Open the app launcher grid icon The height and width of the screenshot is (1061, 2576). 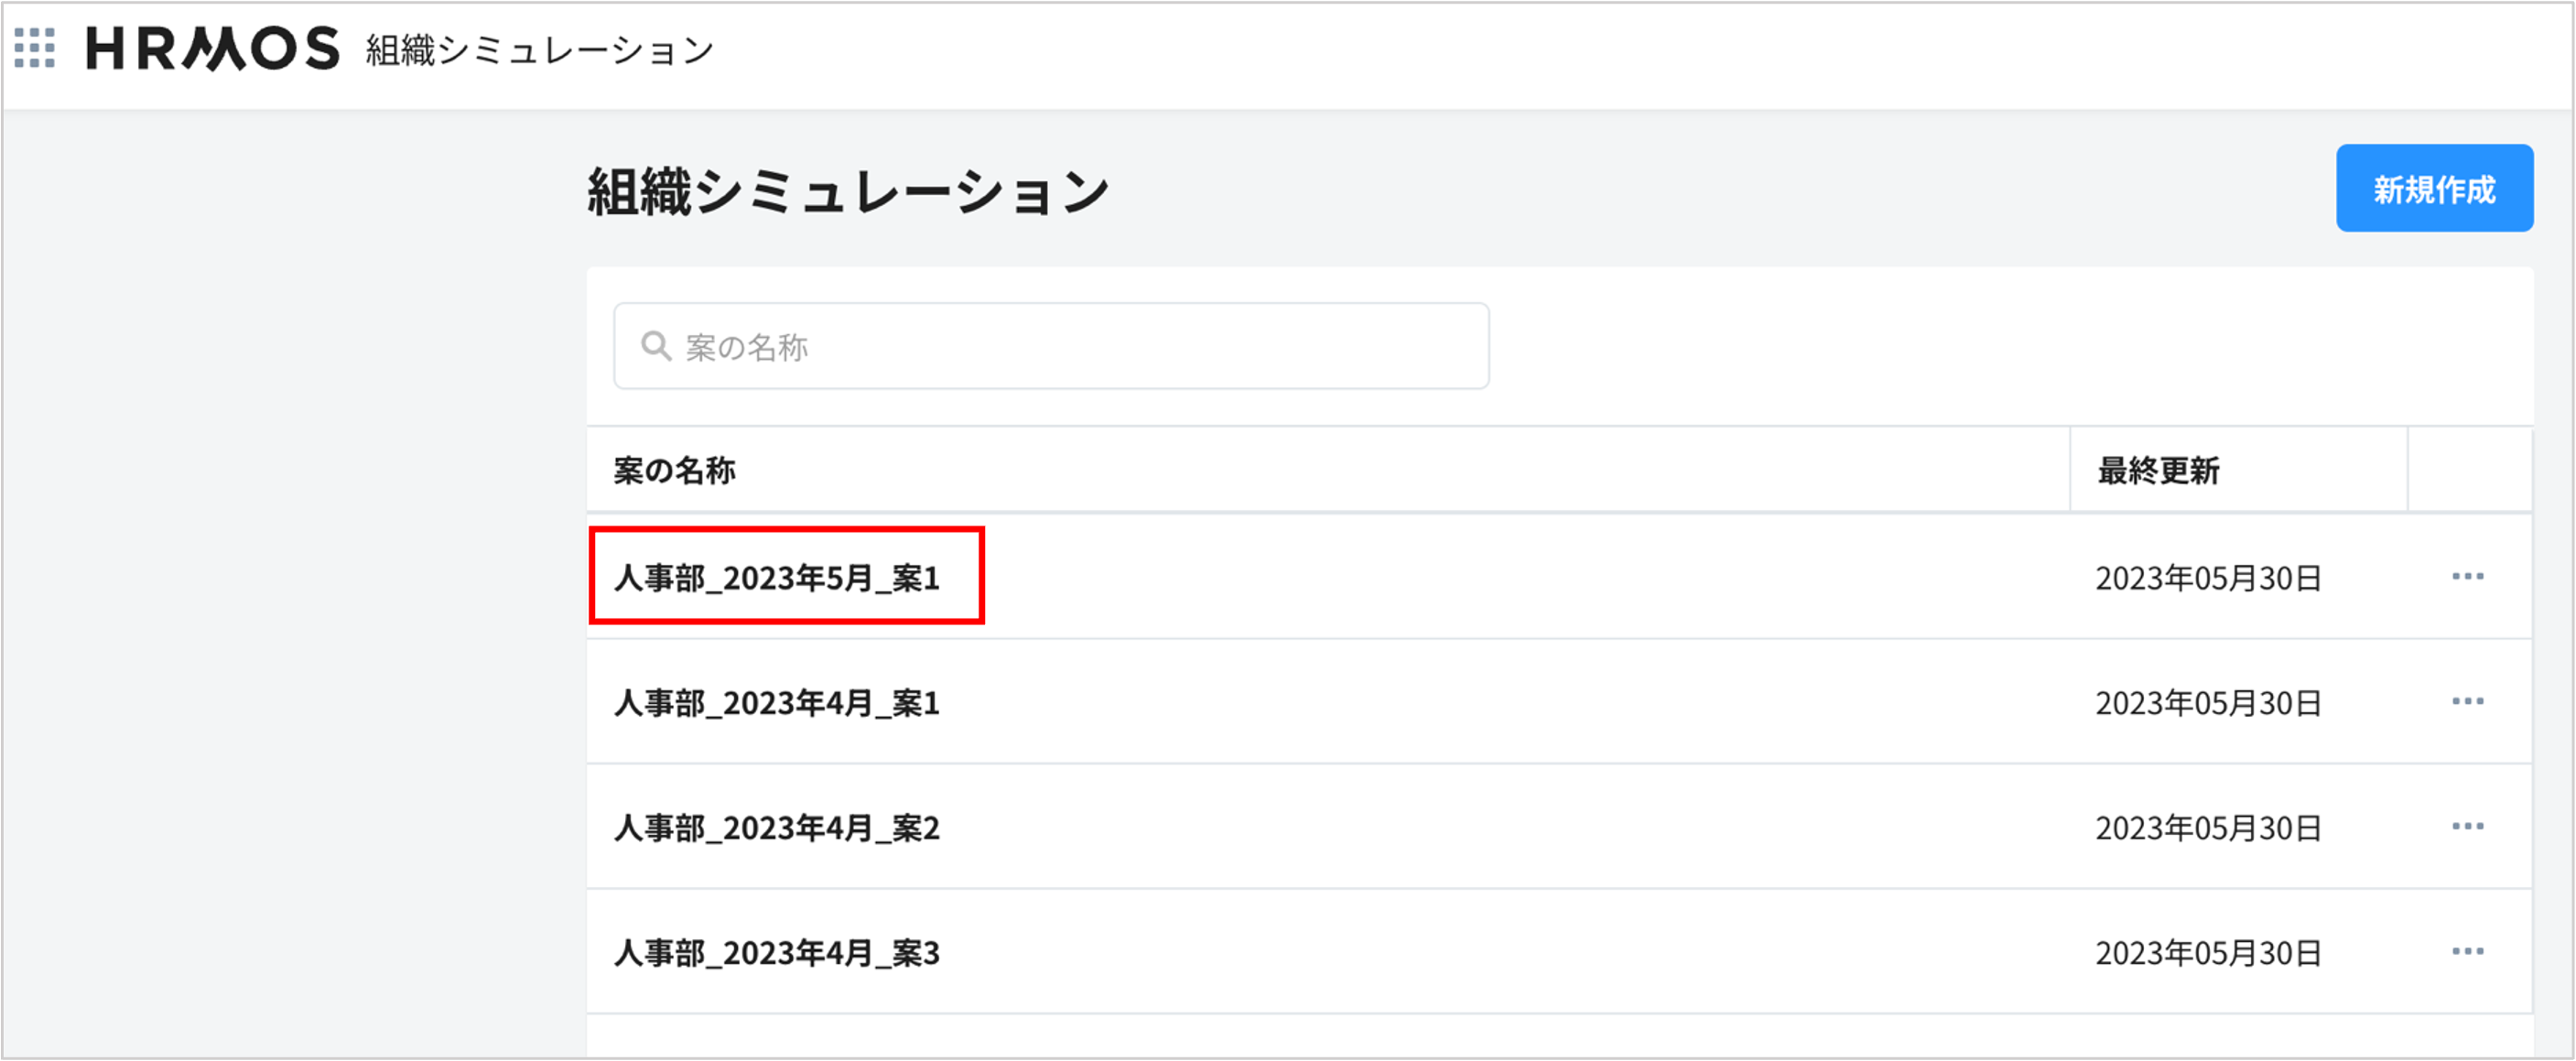[35, 48]
